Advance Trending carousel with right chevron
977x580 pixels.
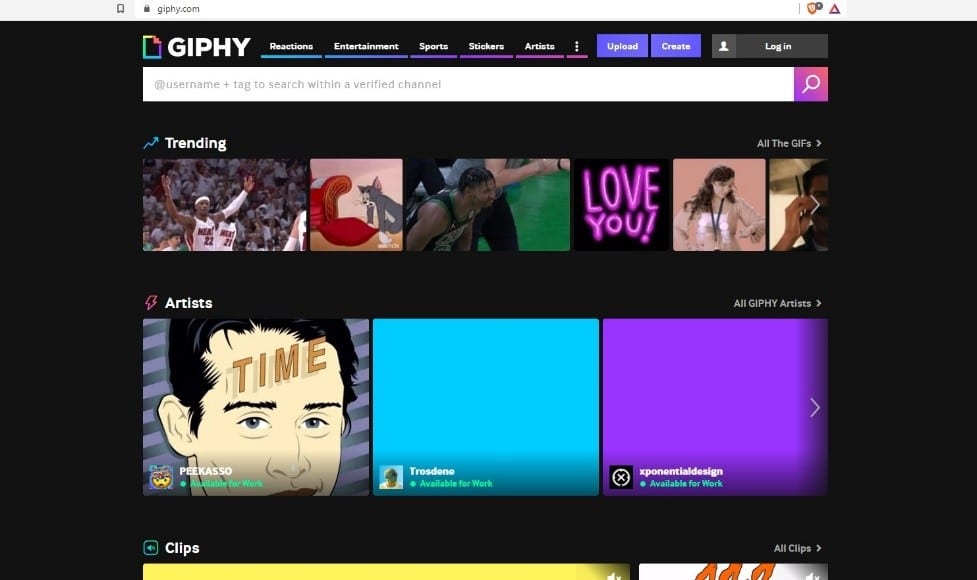coord(814,204)
